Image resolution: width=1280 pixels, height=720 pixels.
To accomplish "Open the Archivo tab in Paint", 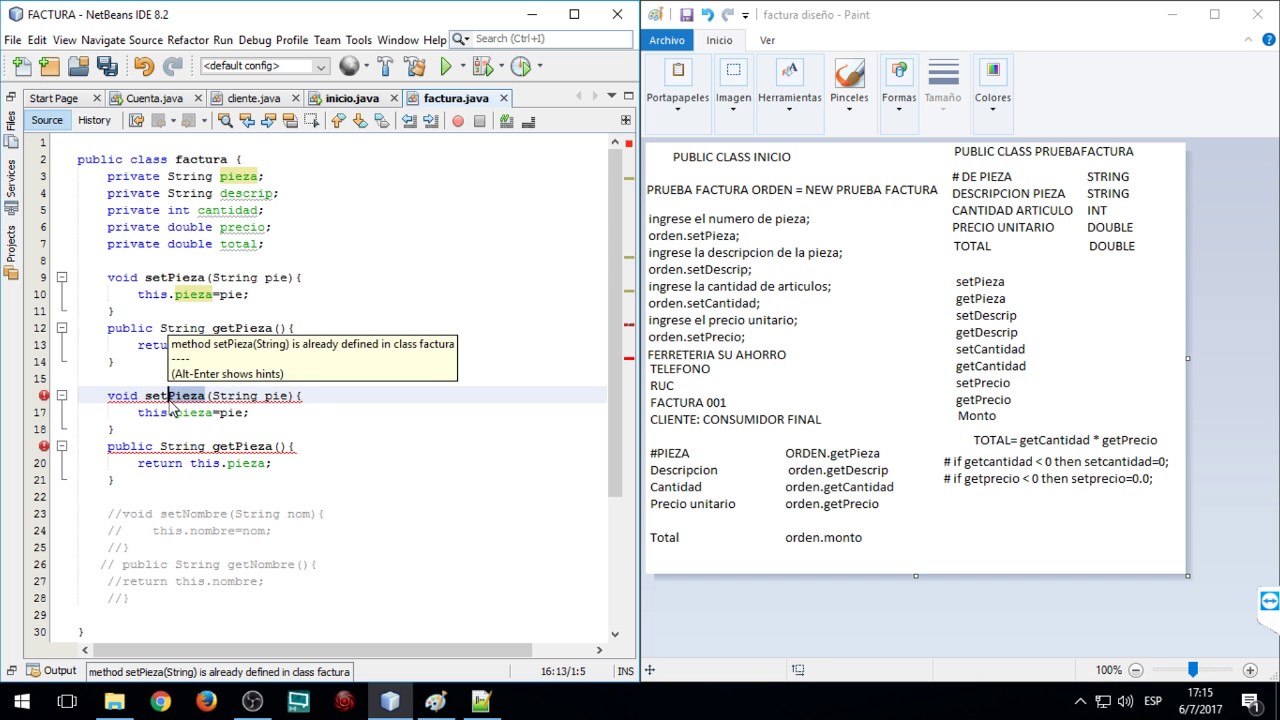I will (667, 40).
